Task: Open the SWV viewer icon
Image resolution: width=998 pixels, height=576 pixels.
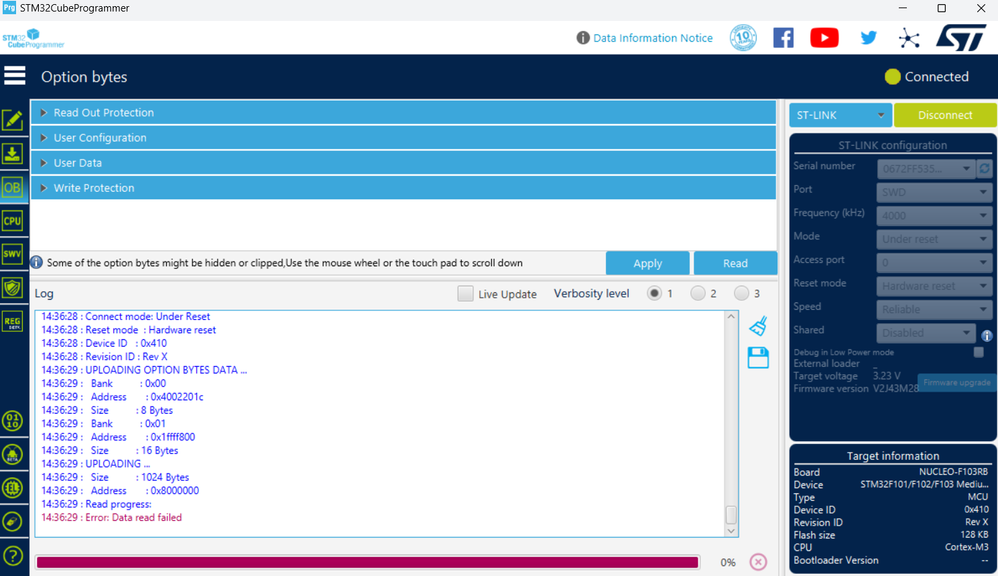Action: click(x=12, y=254)
